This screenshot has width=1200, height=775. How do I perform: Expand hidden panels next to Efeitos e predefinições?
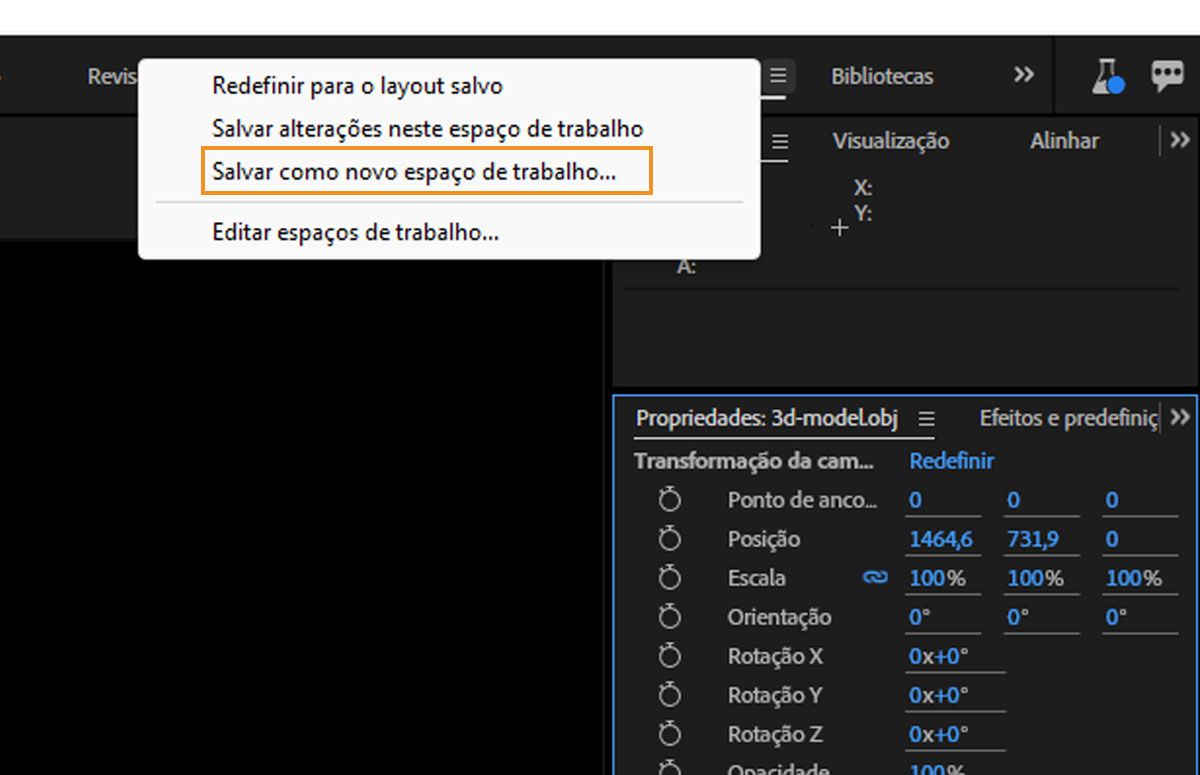click(x=1181, y=418)
